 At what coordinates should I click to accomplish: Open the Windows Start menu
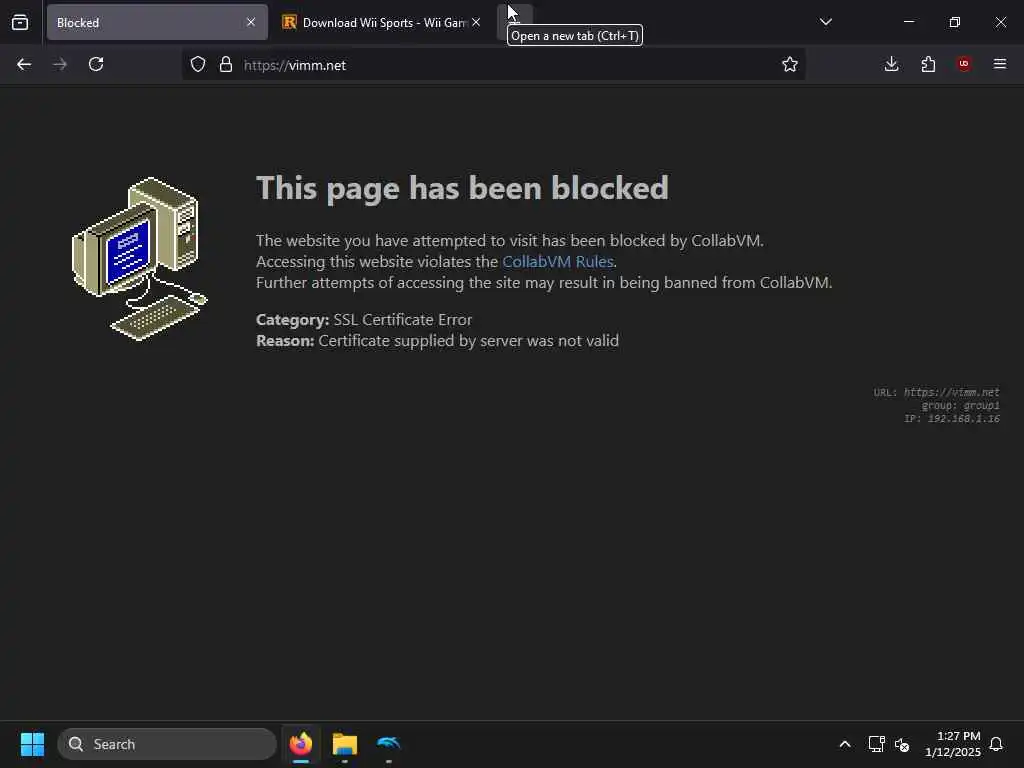(x=32, y=744)
